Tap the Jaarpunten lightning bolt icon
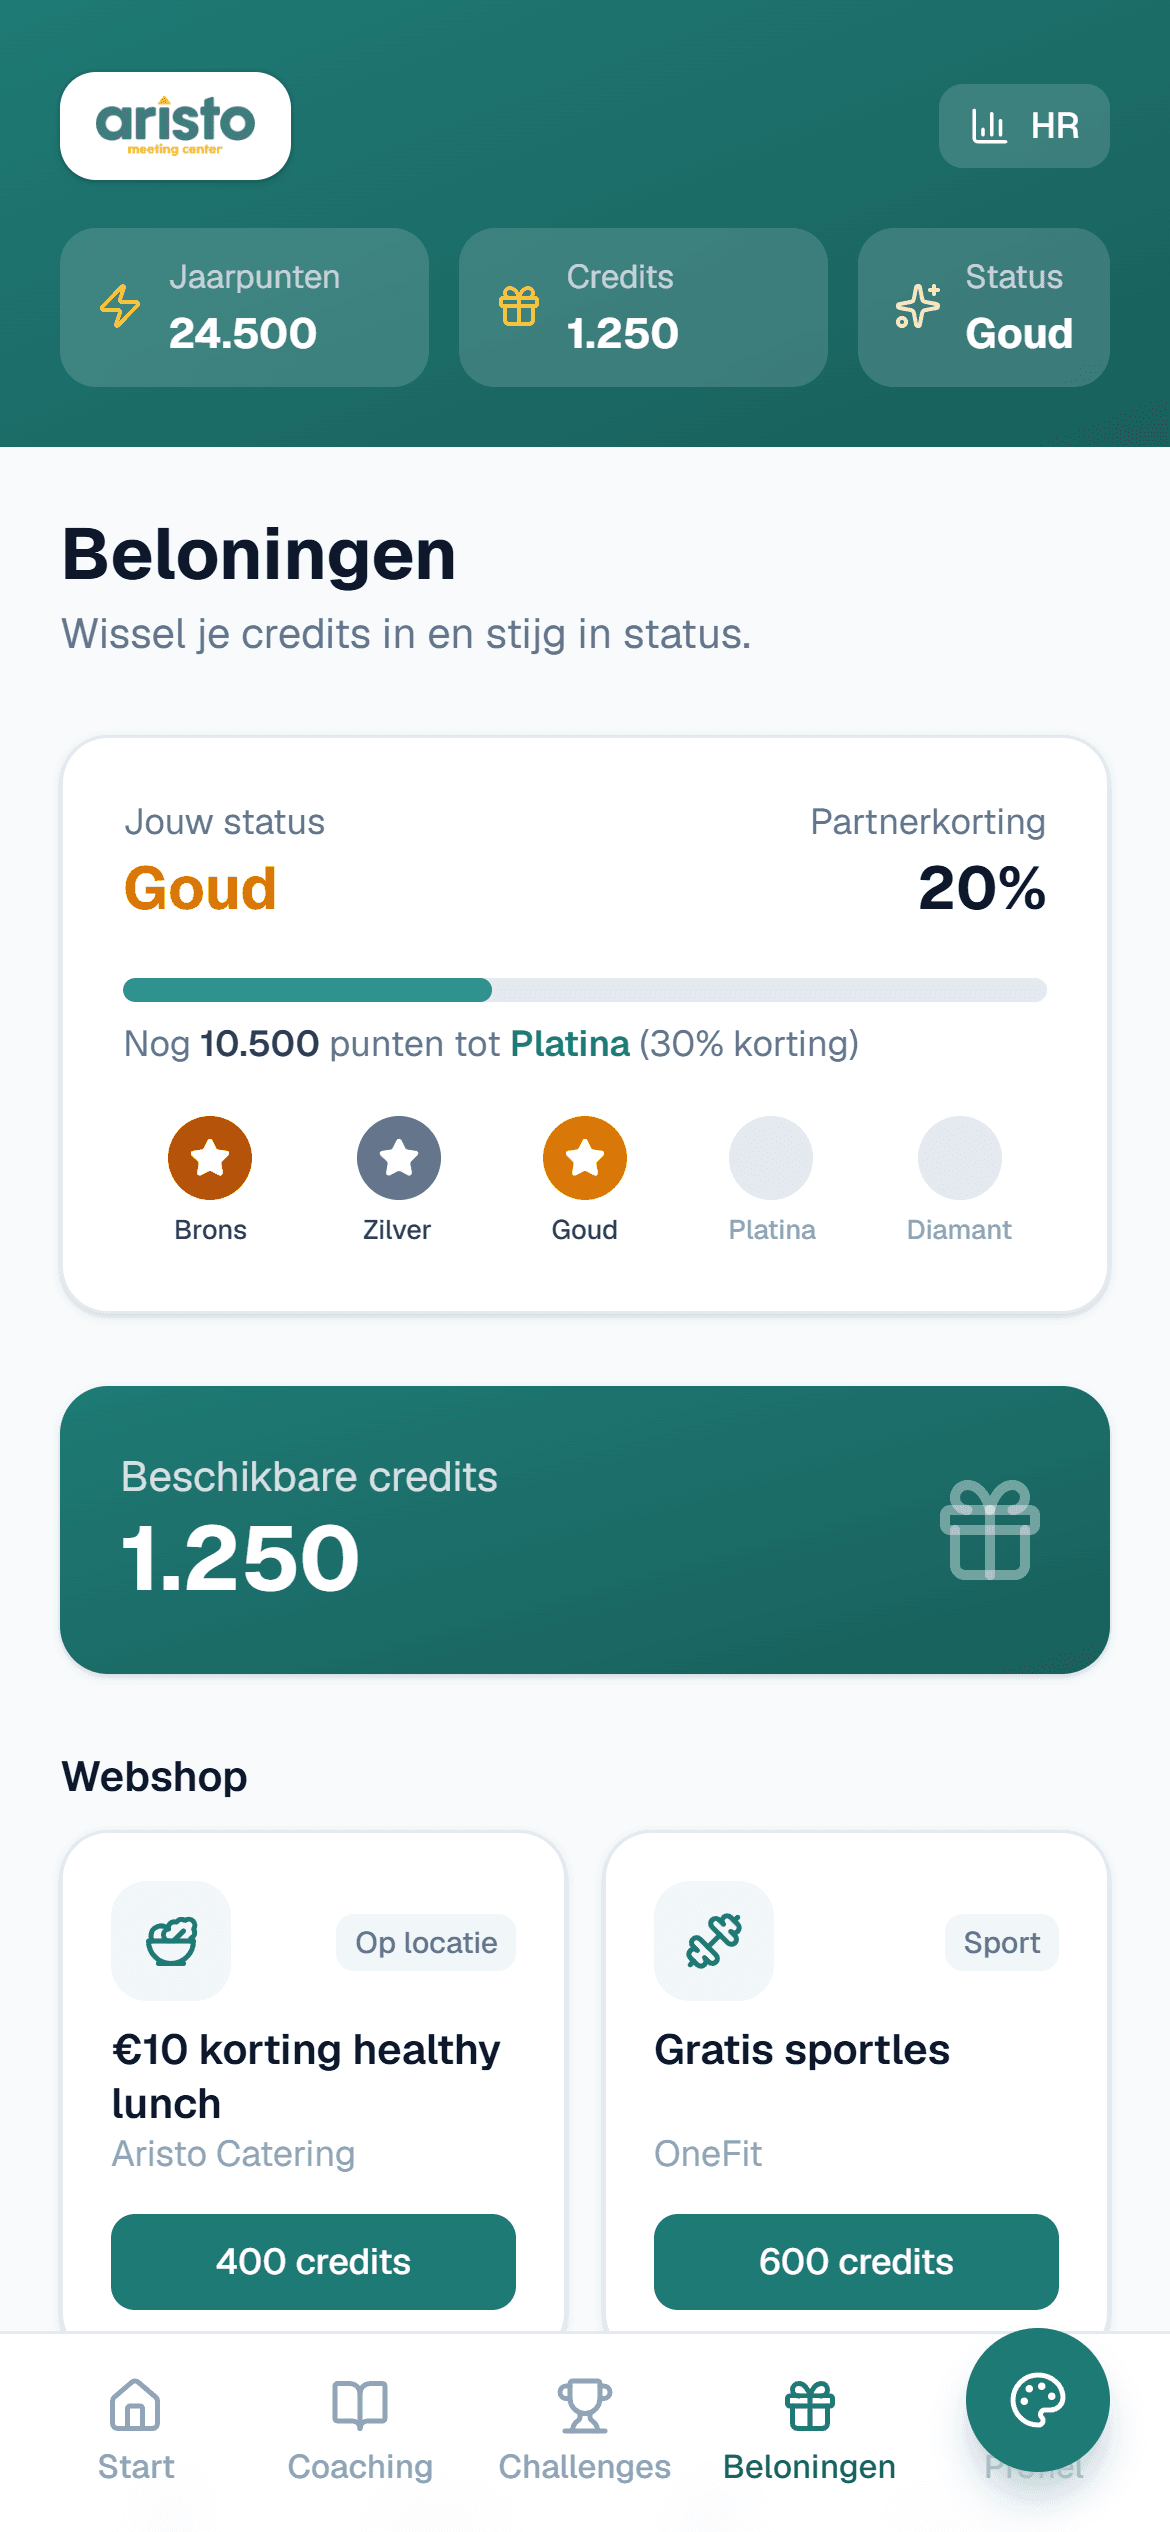This screenshot has height=2532, width=1170. (x=120, y=306)
